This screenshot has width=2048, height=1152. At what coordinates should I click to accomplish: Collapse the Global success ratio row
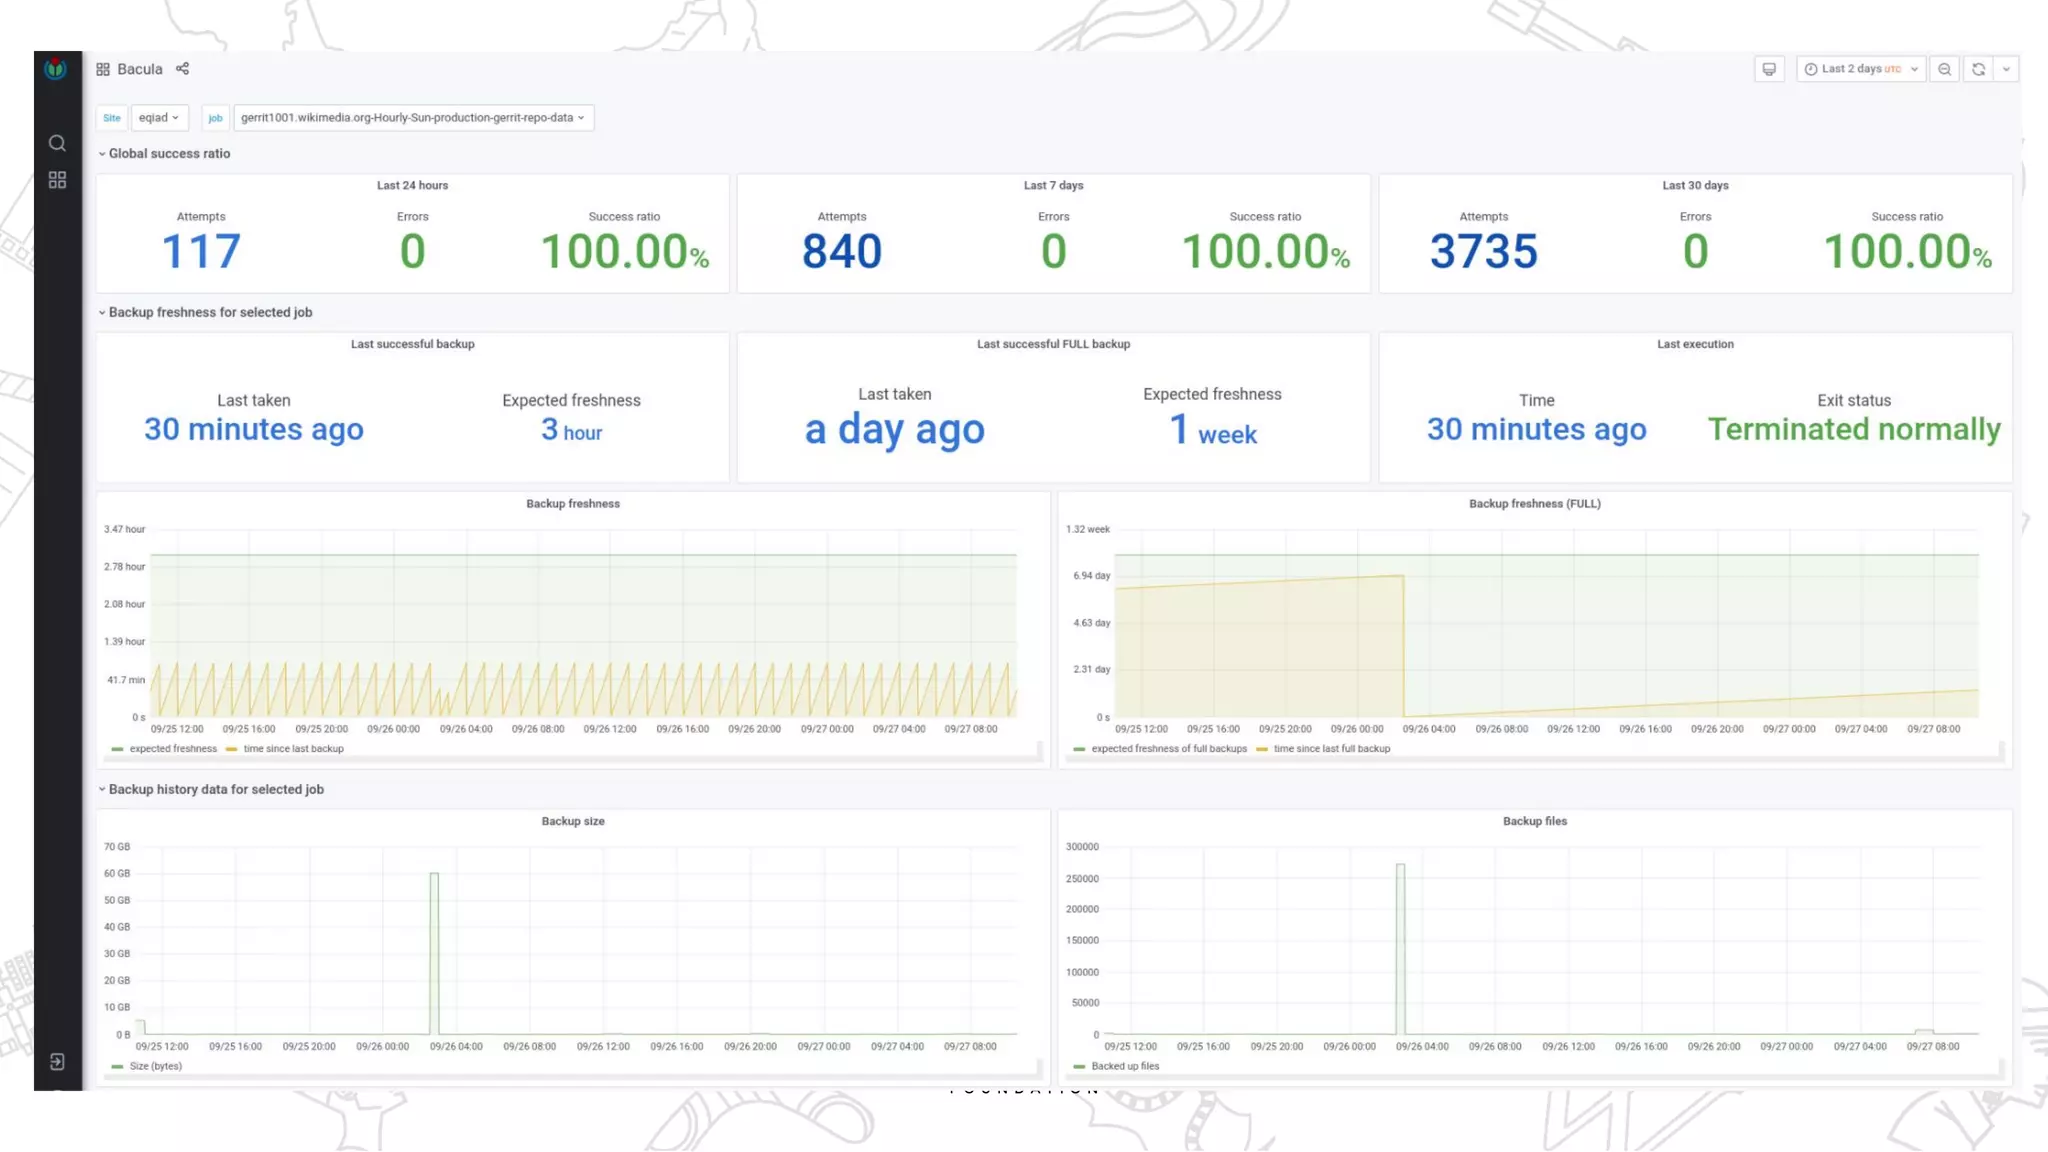168,154
